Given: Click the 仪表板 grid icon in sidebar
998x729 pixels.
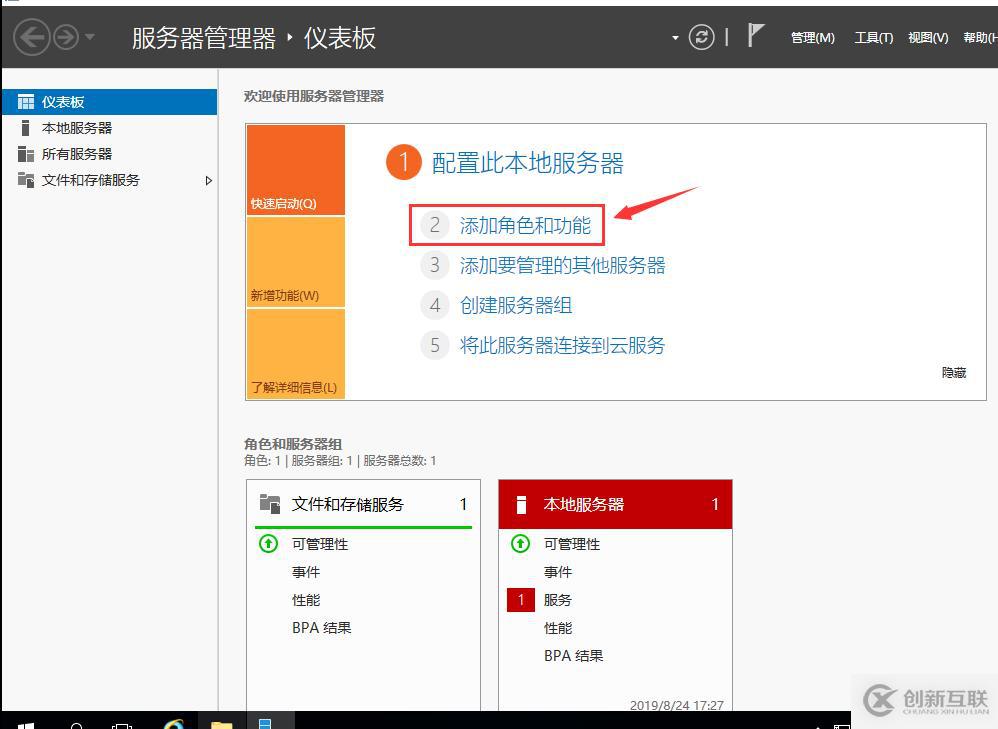Looking at the screenshot, I should tap(25, 102).
